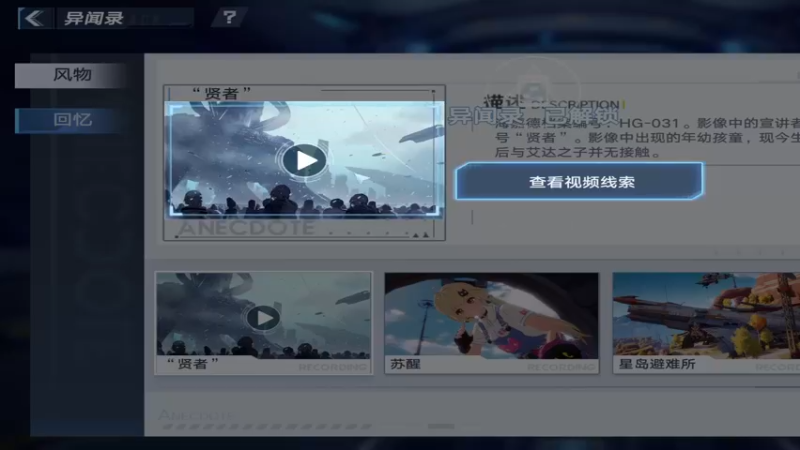Open the 星岛避难所 recording card
The width and height of the screenshot is (800, 450).
pyautogui.click(x=706, y=323)
